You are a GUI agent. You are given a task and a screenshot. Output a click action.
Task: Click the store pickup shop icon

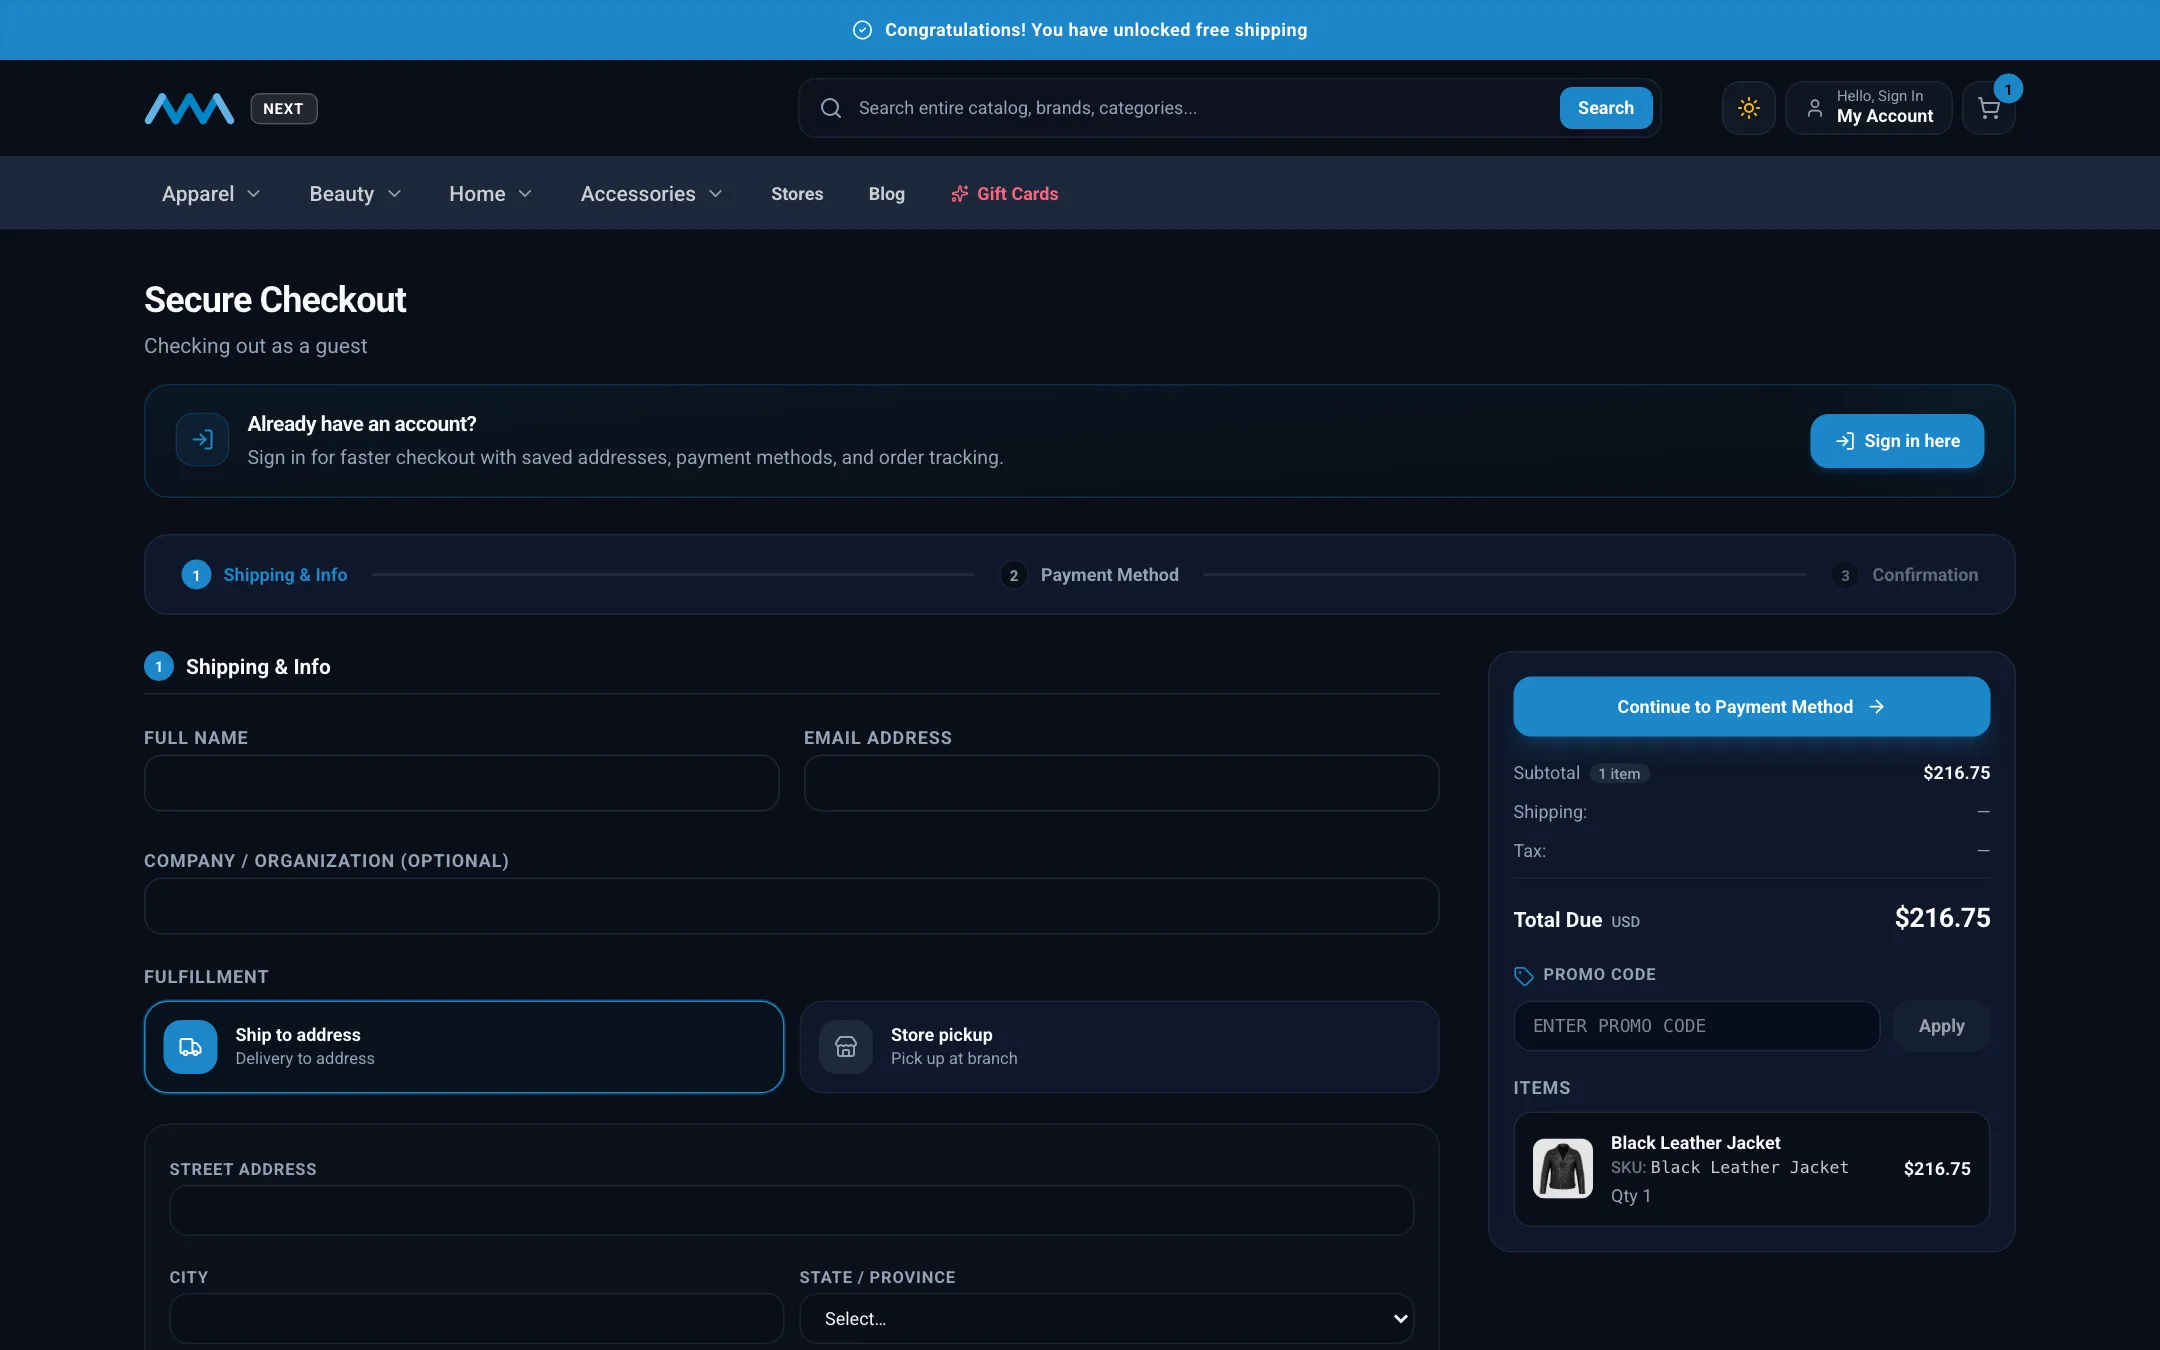[846, 1047]
